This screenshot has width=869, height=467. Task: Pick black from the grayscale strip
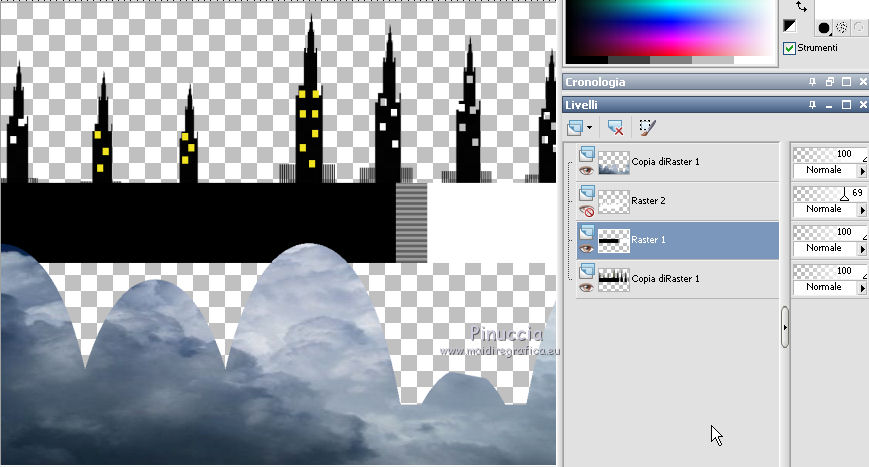(586, 60)
